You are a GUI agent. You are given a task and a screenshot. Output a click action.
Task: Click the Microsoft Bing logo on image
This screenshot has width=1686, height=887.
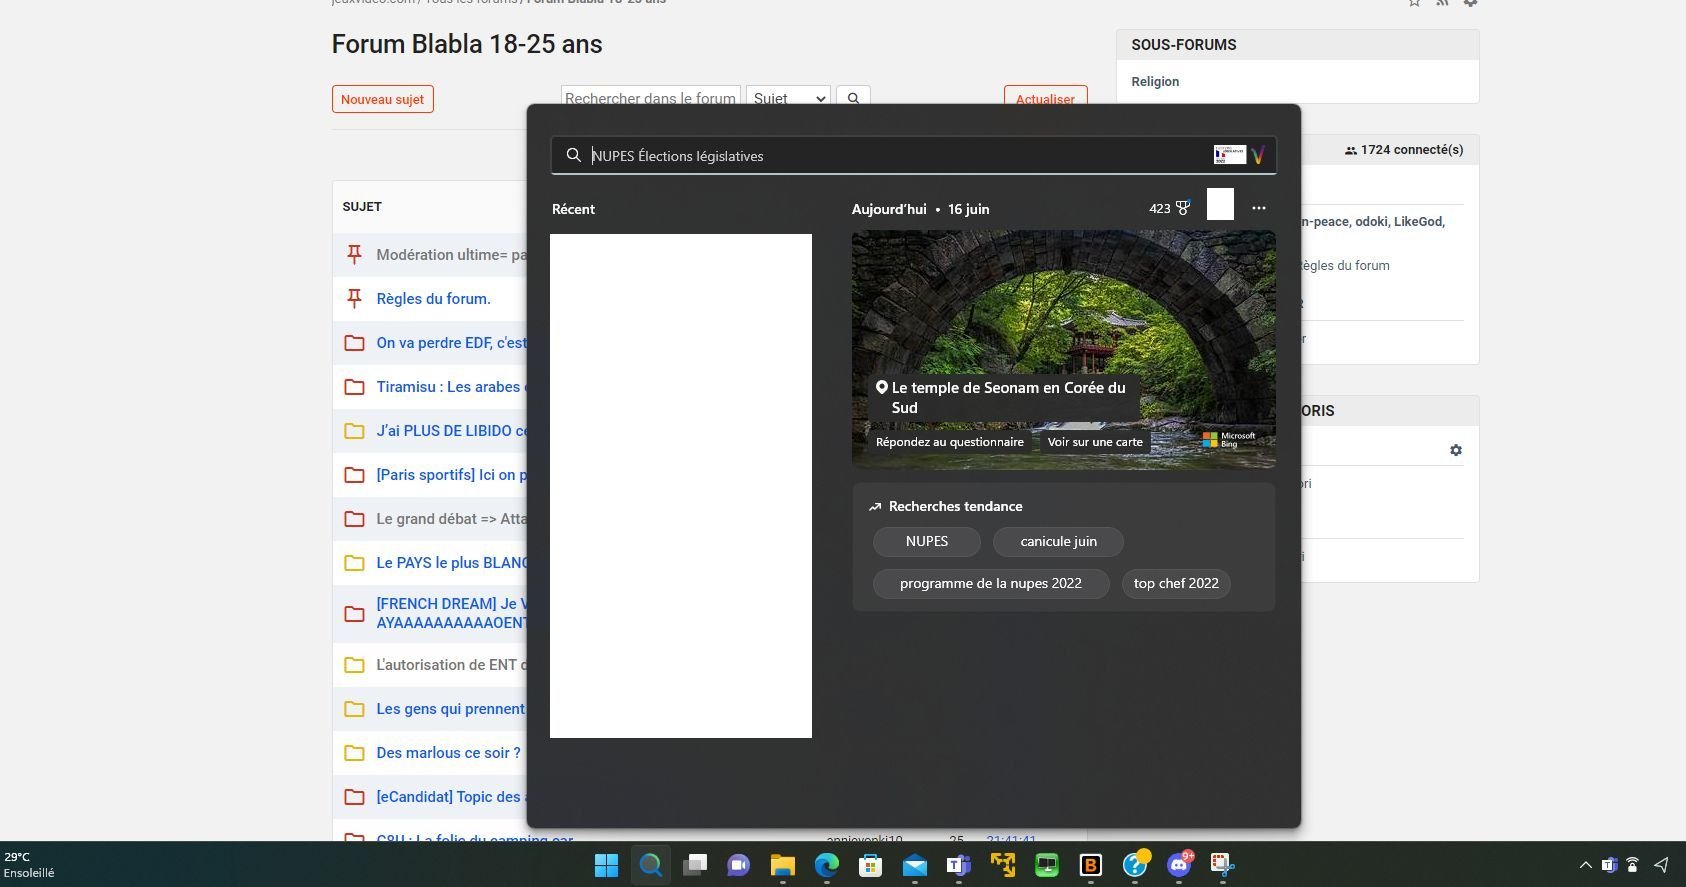1229,440
